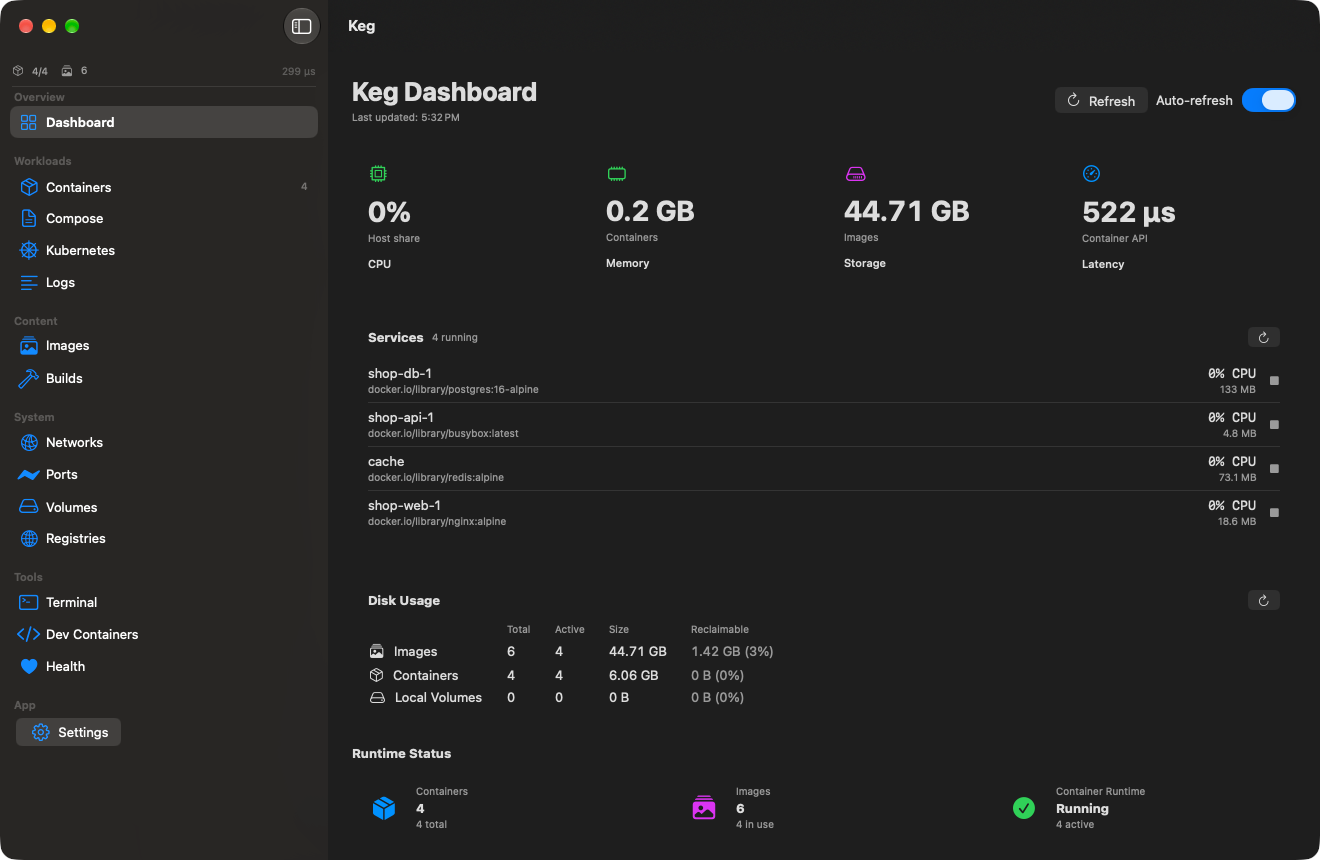Click the Logs sidebar icon
Screen dimensions: 1320x860
[29, 282]
